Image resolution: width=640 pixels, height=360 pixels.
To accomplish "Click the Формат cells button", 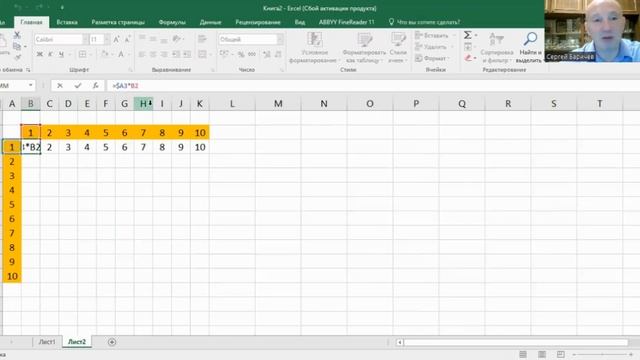I will 431,58.
